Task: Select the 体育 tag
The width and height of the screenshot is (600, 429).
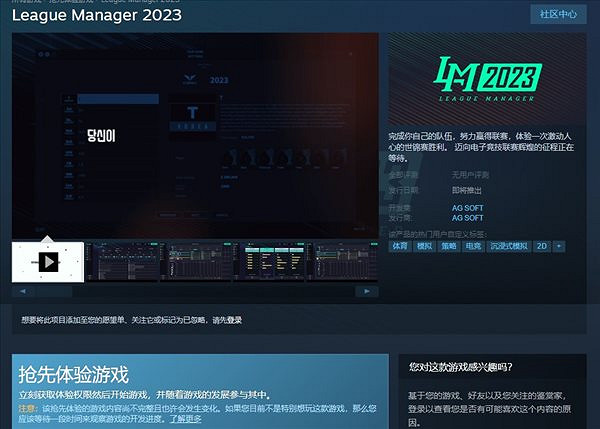Action: point(400,245)
